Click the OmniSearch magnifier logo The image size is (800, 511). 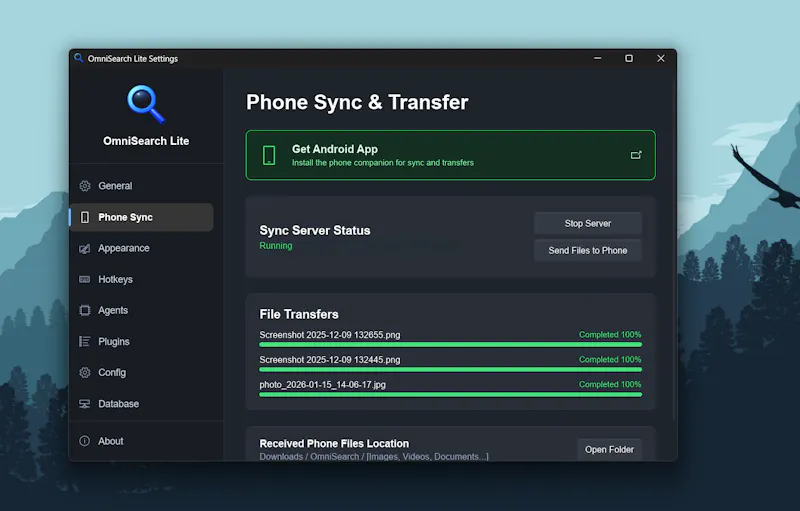pyautogui.click(x=146, y=104)
